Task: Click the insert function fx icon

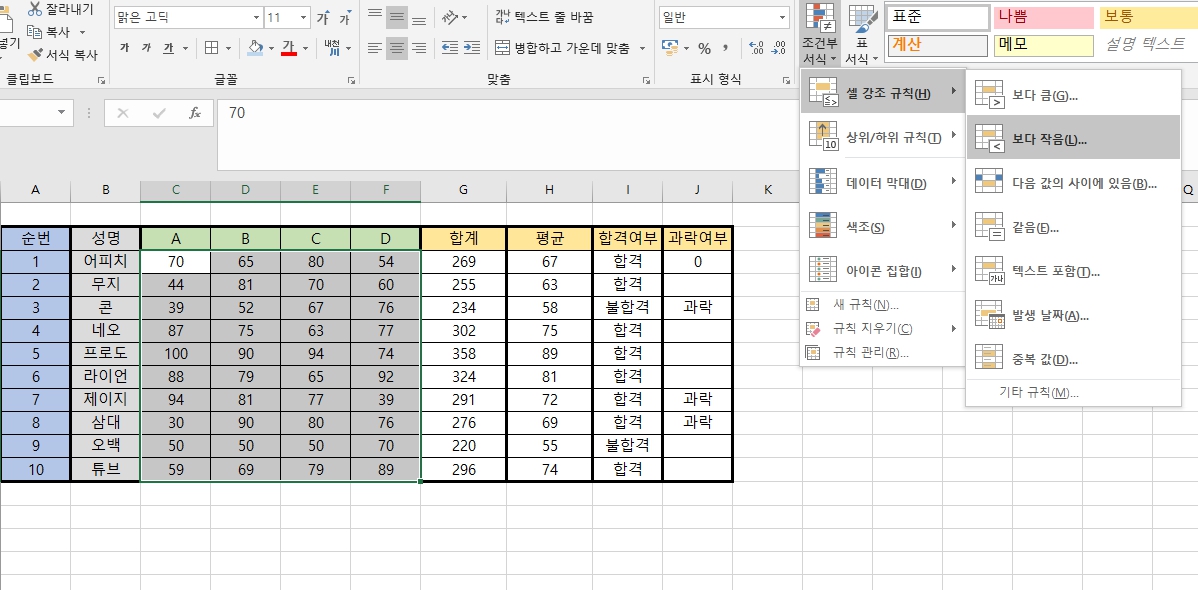Action: tap(195, 113)
